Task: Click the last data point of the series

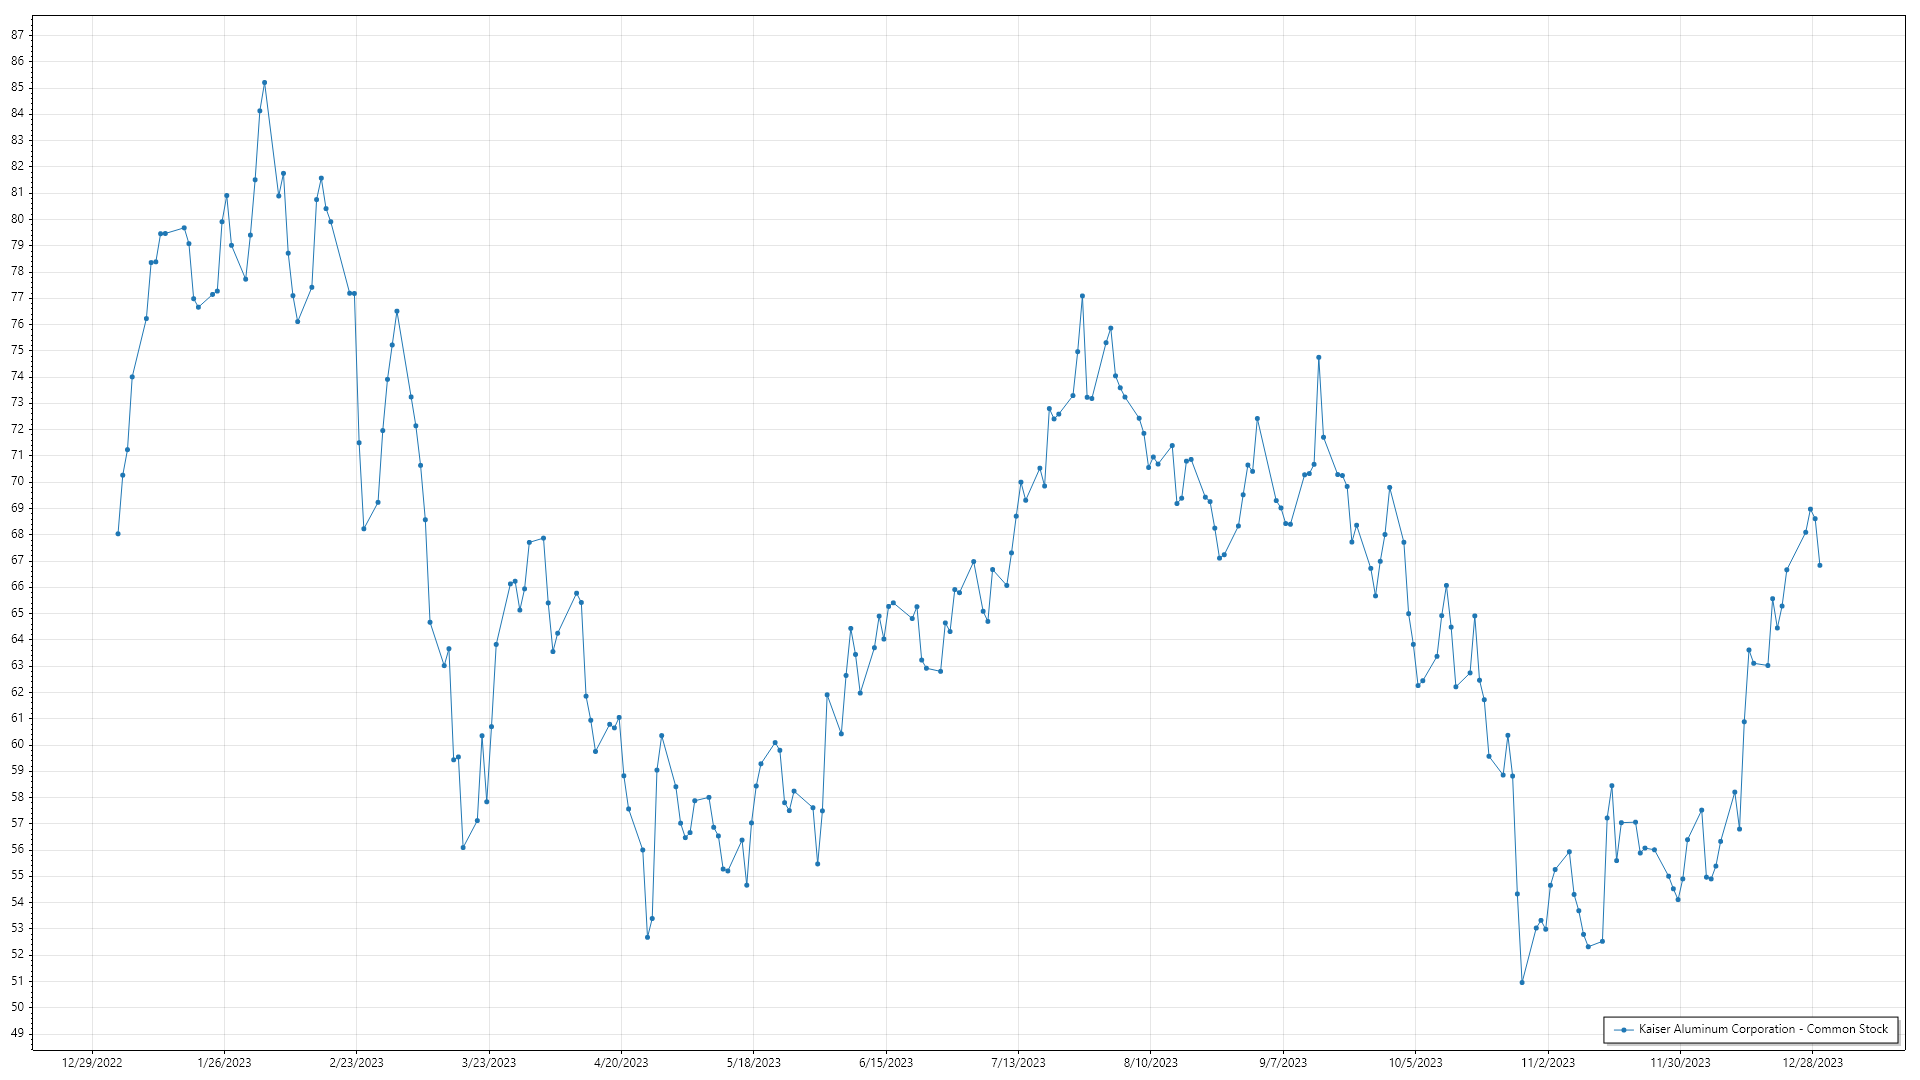Action: pyautogui.click(x=1819, y=566)
